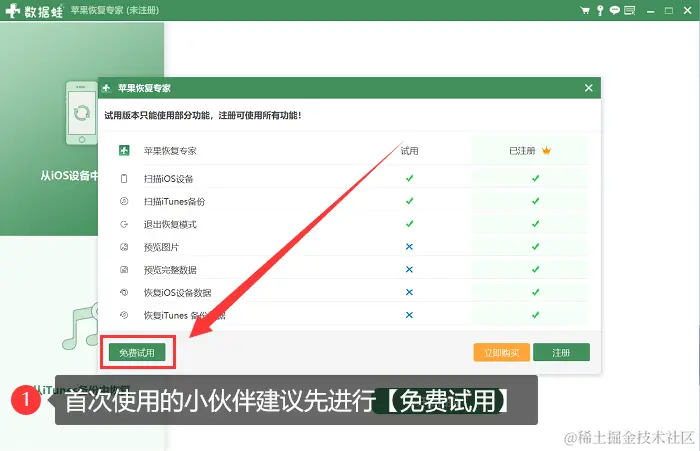Click 从iOS设备中 label in main window

[x=69, y=175]
